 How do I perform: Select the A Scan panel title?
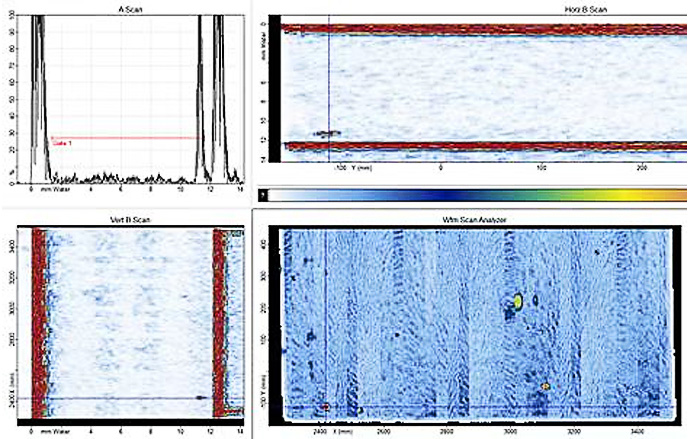click(126, 8)
